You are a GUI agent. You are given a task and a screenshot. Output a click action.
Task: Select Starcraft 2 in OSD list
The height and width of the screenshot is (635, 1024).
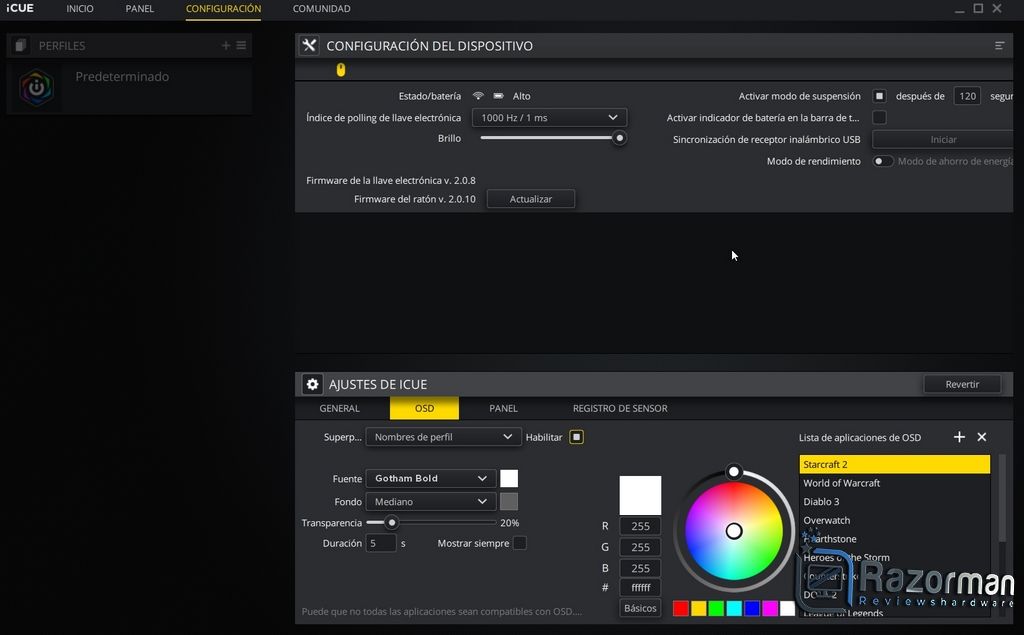click(x=895, y=464)
